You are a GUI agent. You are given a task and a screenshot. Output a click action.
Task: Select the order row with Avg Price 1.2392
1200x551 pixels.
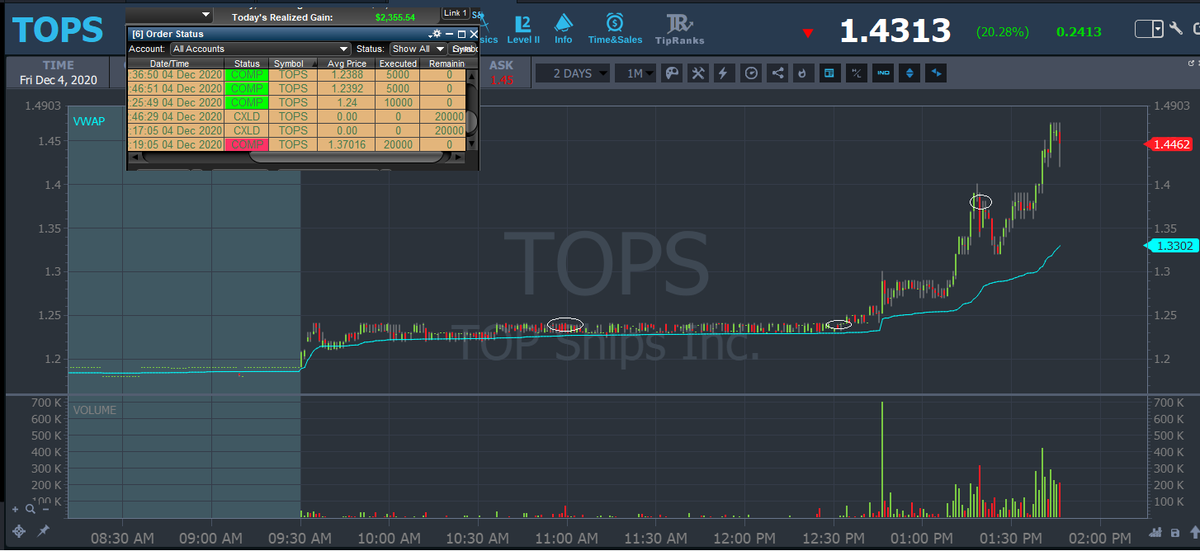click(x=296, y=88)
